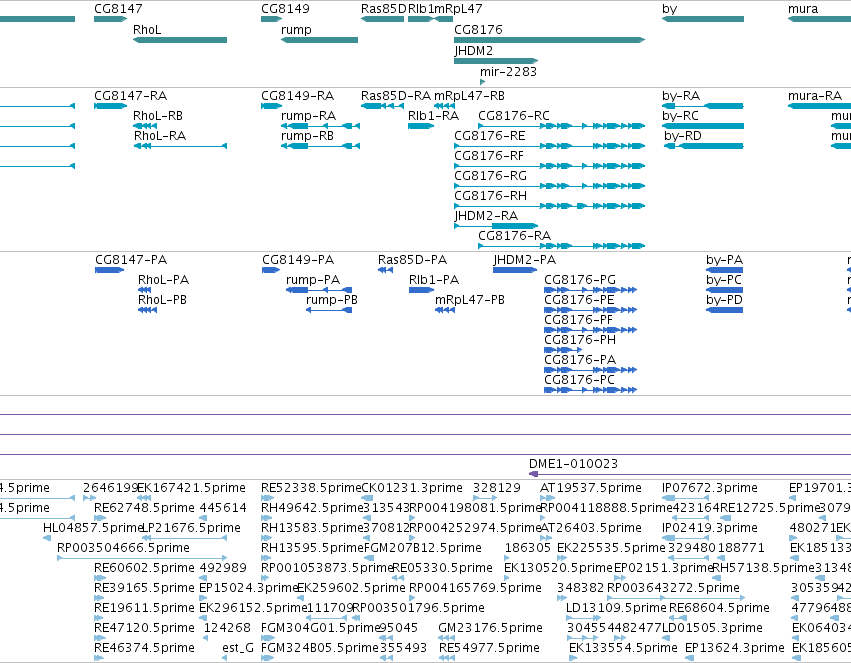Open the by-RD transcript label

pyautogui.click(x=683, y=136)
